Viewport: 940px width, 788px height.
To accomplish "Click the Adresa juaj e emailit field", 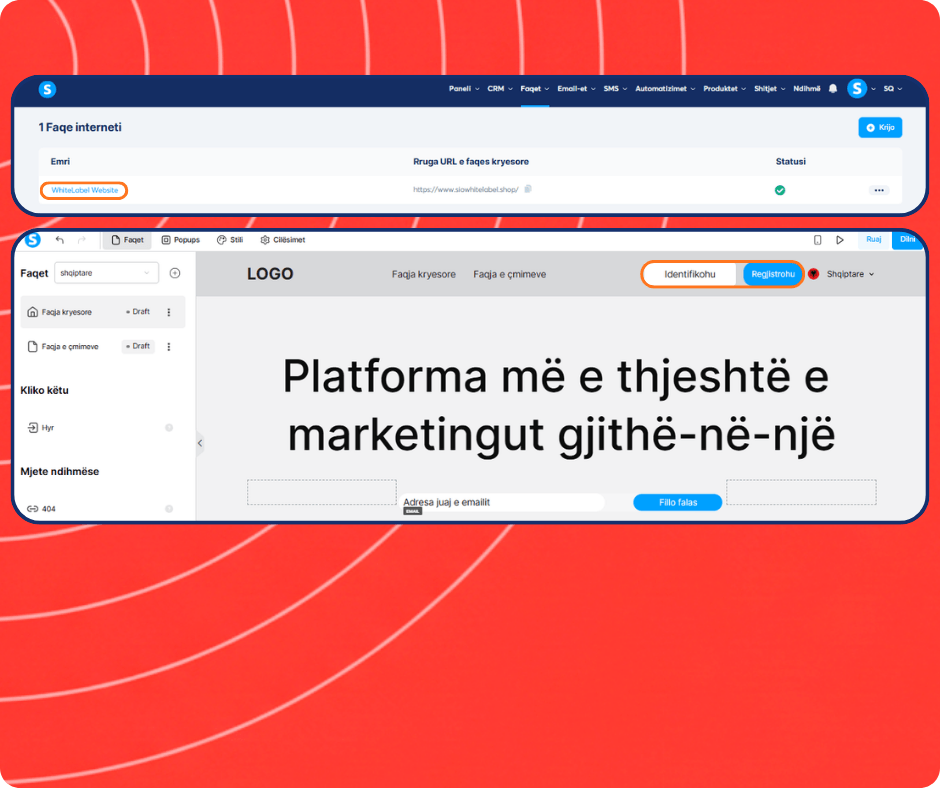I will point(501,503).
